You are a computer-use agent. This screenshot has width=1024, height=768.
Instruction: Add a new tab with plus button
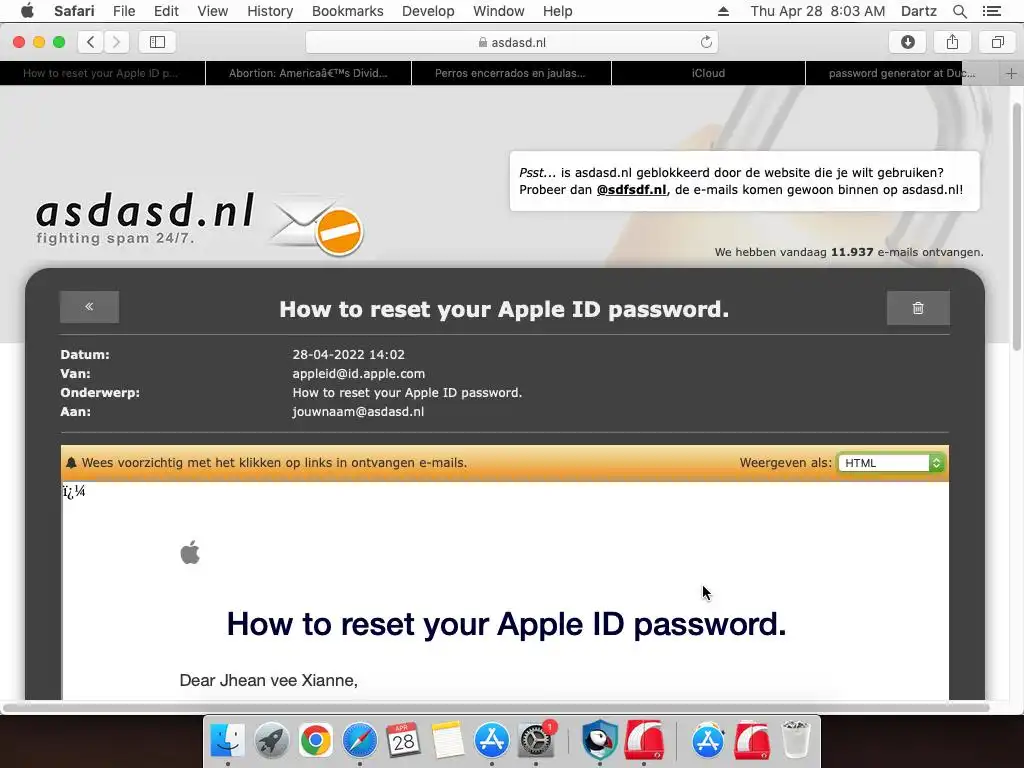point(1011,73)
